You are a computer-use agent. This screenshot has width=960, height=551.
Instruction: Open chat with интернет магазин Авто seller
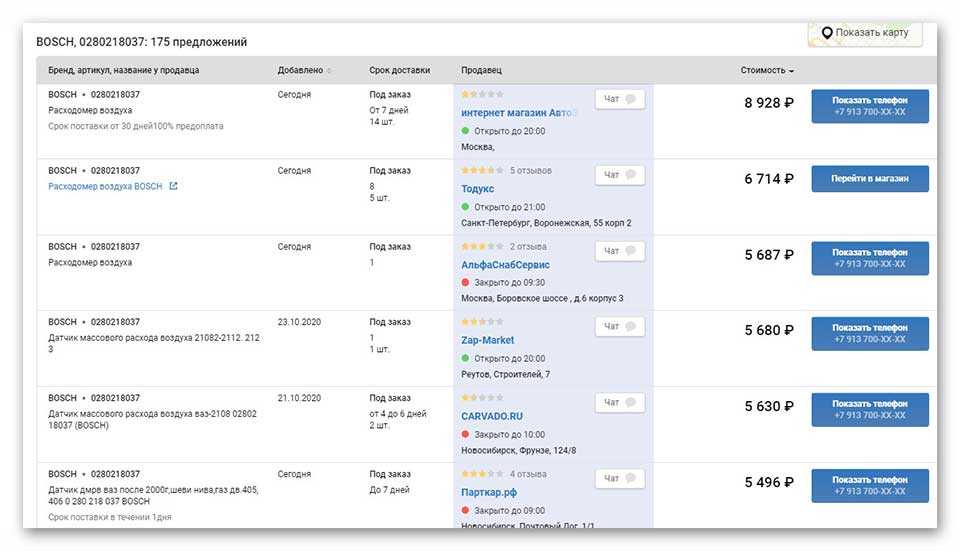(620, 99)
